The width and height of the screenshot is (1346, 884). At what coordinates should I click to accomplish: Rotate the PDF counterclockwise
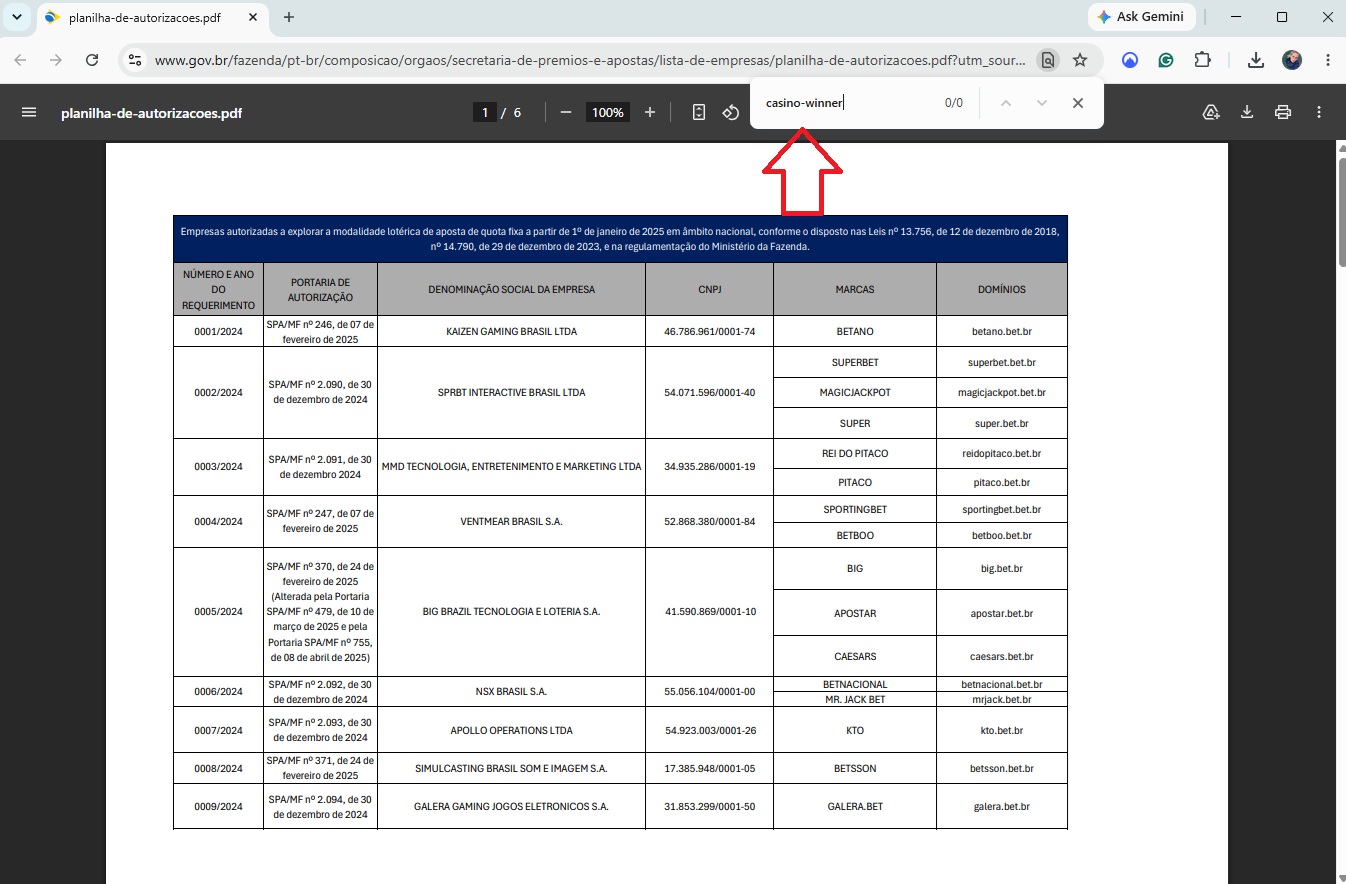[x=731, y=112]
